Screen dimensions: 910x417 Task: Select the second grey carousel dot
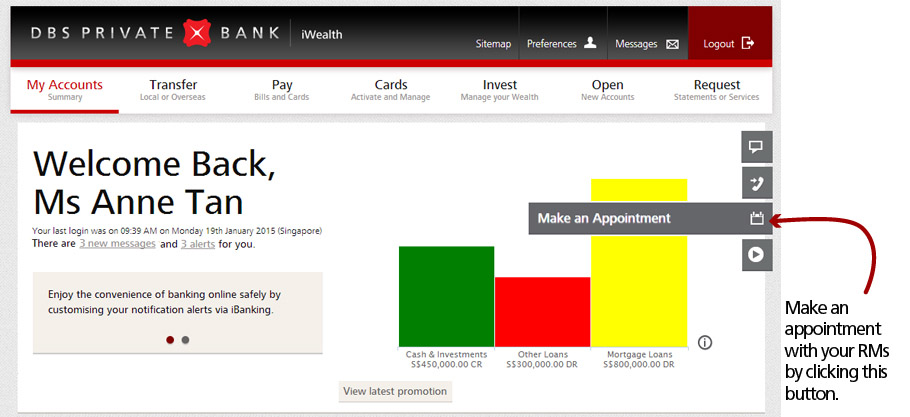pos(185,340)
